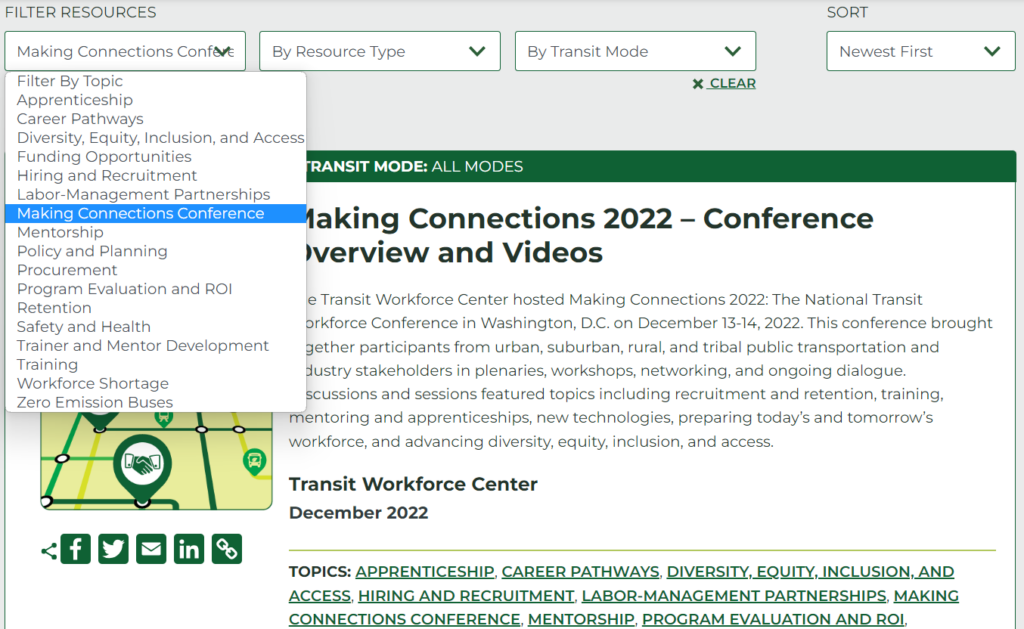The height and width of the screenshot is (629, 1024).
Task: Choose Training option in list
Action: (155, 365)
